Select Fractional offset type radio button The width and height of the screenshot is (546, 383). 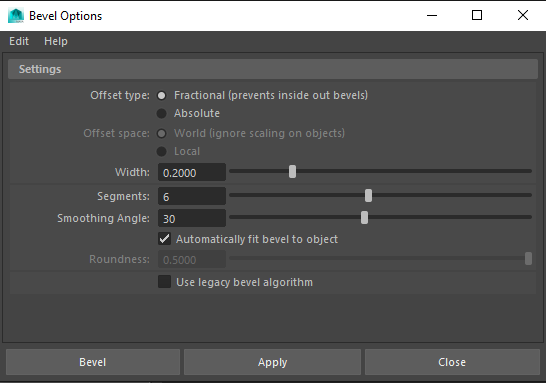pyautogui.click(x=162, y=95)
